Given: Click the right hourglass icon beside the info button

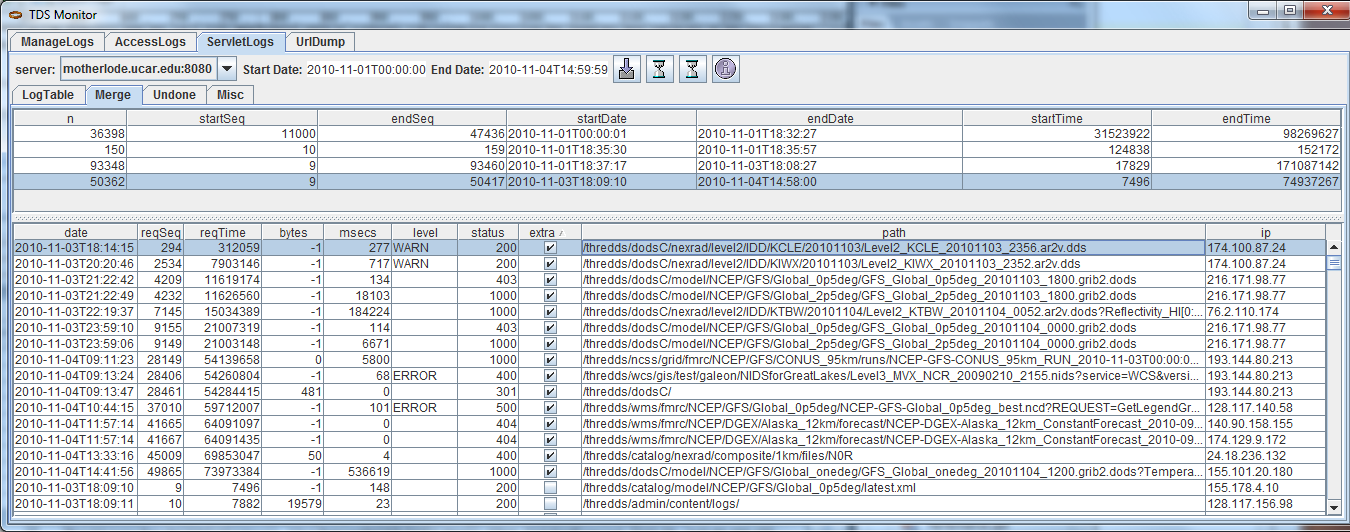Looking at the screenshot, I should [x=691, y=69].
